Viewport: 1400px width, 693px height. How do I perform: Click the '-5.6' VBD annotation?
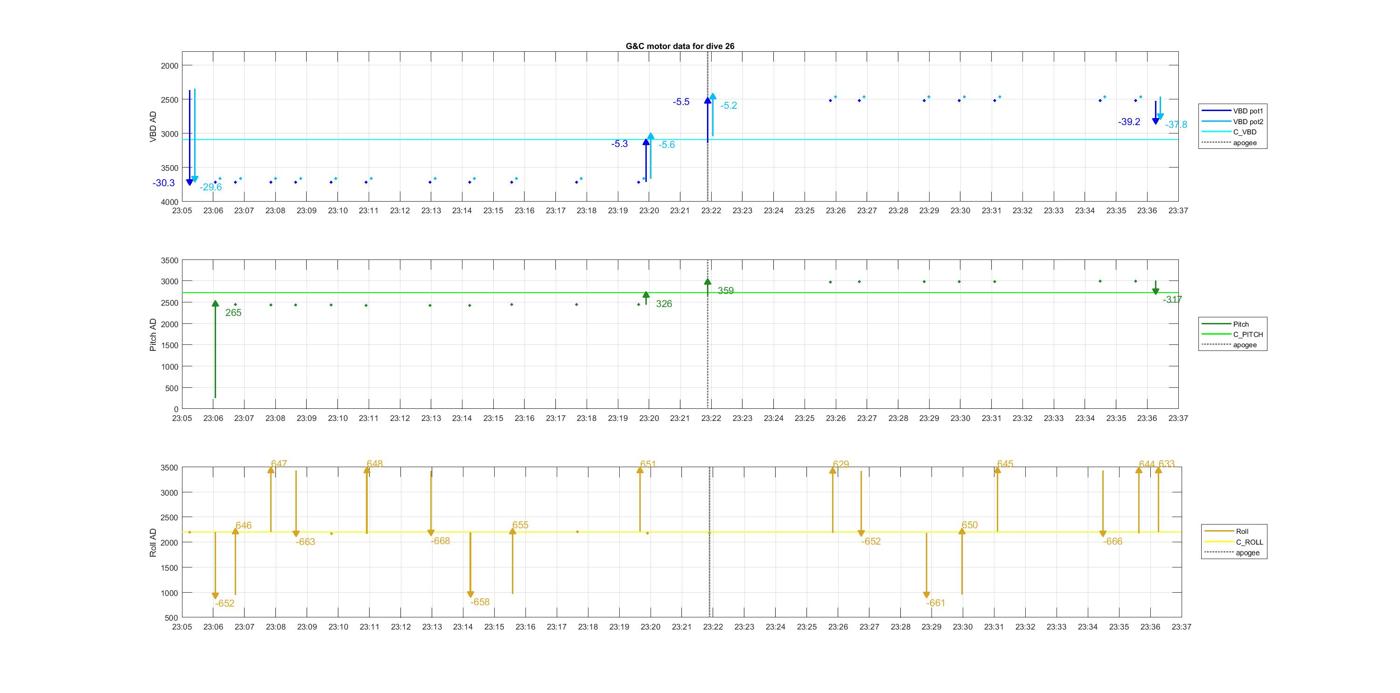coord(667,145)
